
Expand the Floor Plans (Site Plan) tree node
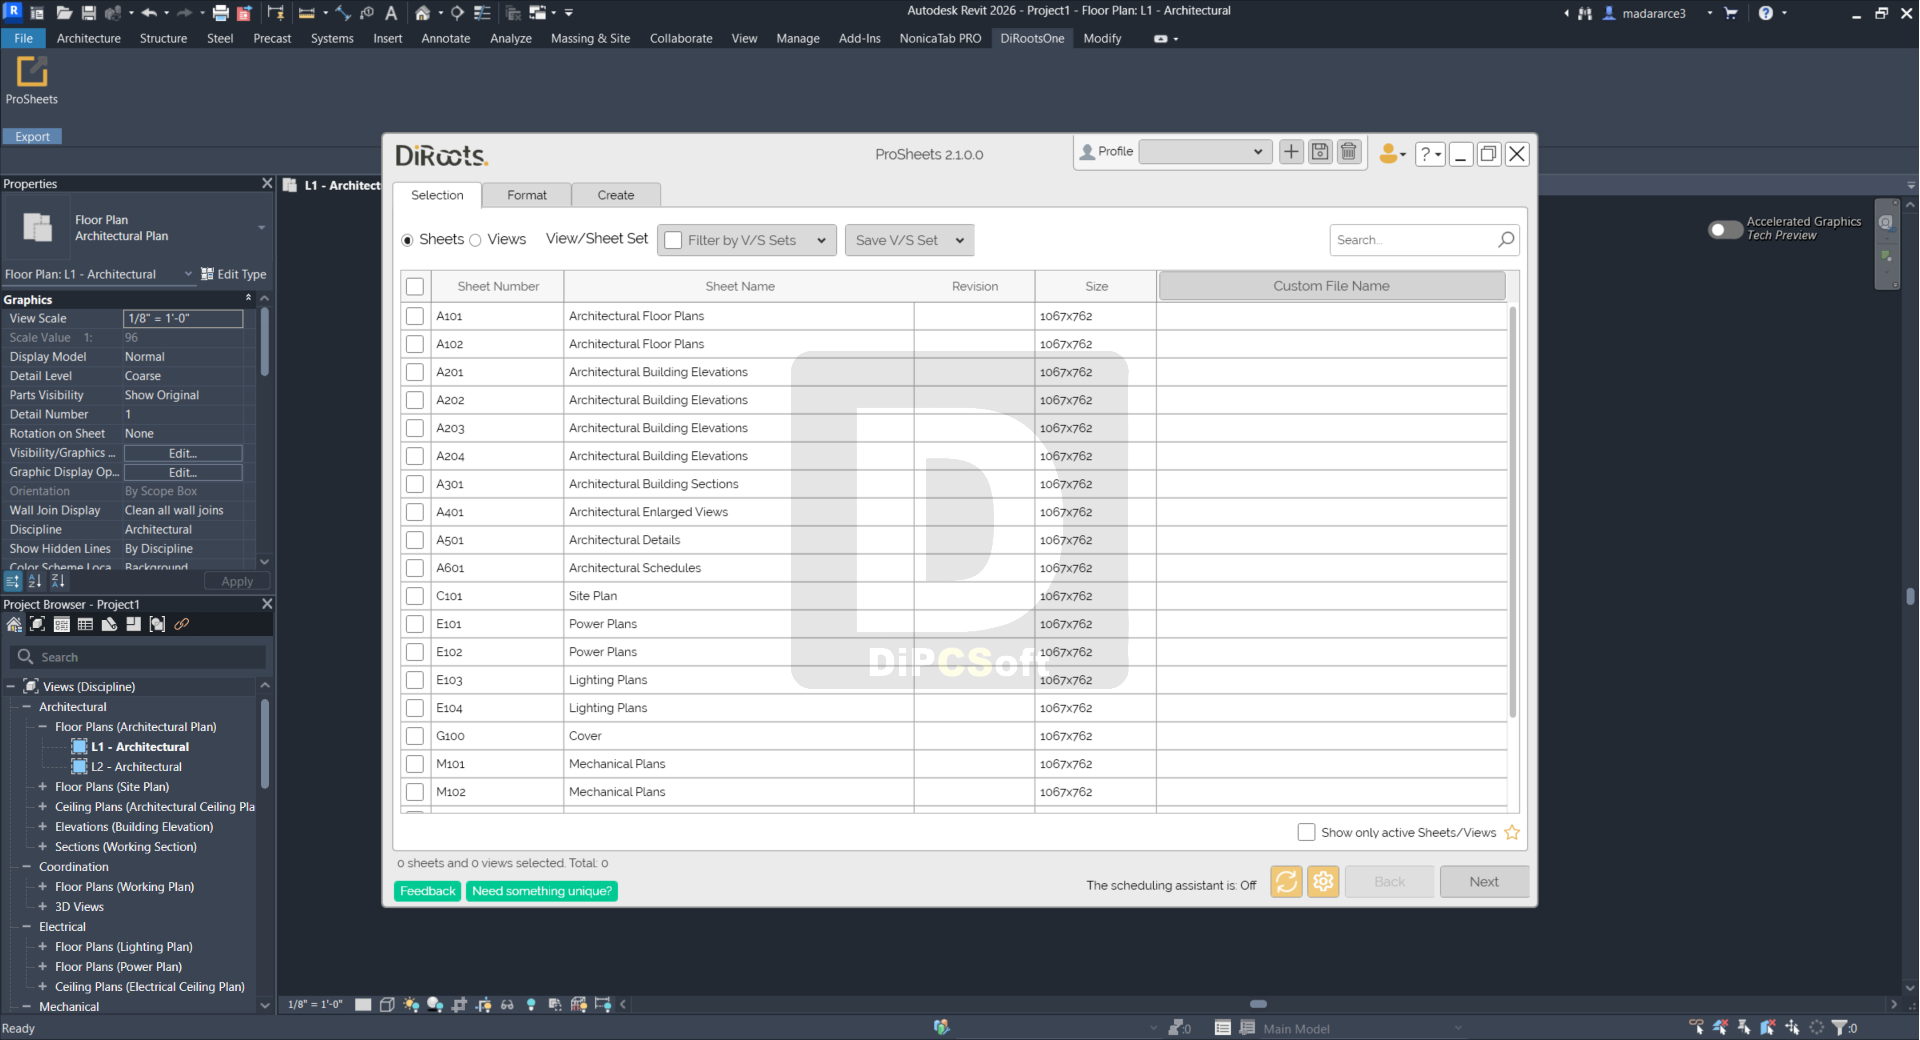point(43,787)
